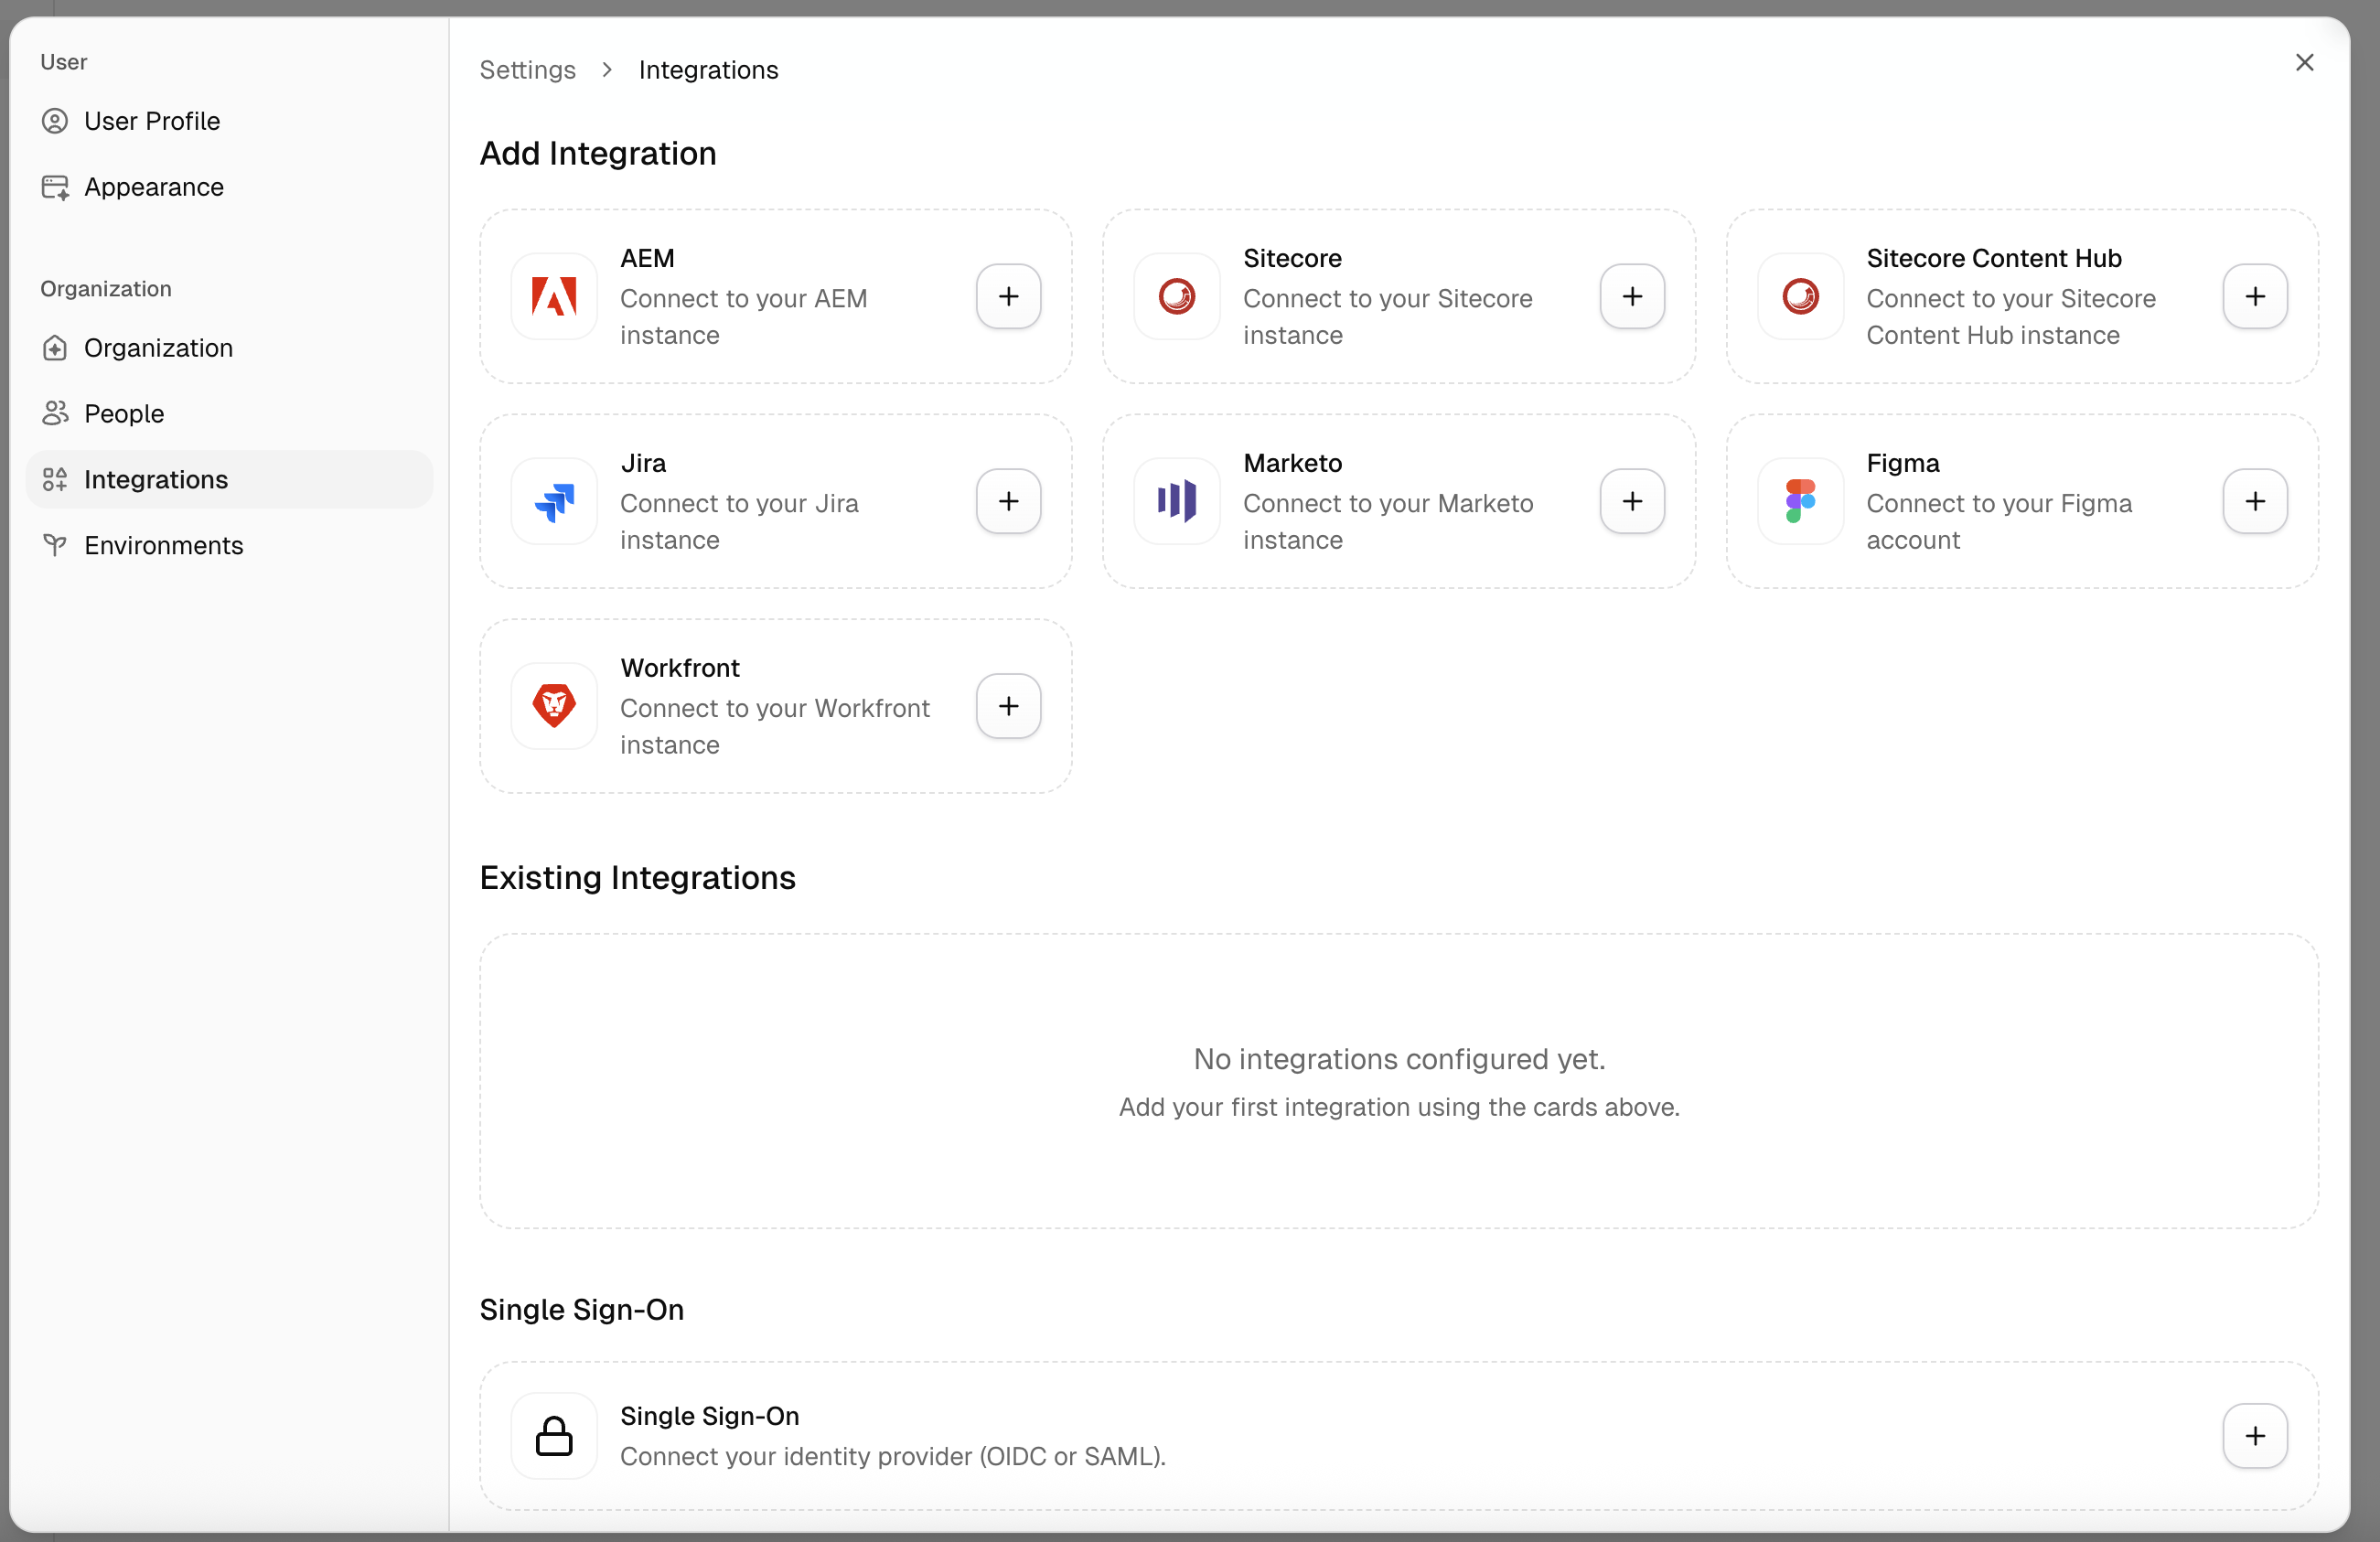Navigate to Settings breadcrumb link

527,70
